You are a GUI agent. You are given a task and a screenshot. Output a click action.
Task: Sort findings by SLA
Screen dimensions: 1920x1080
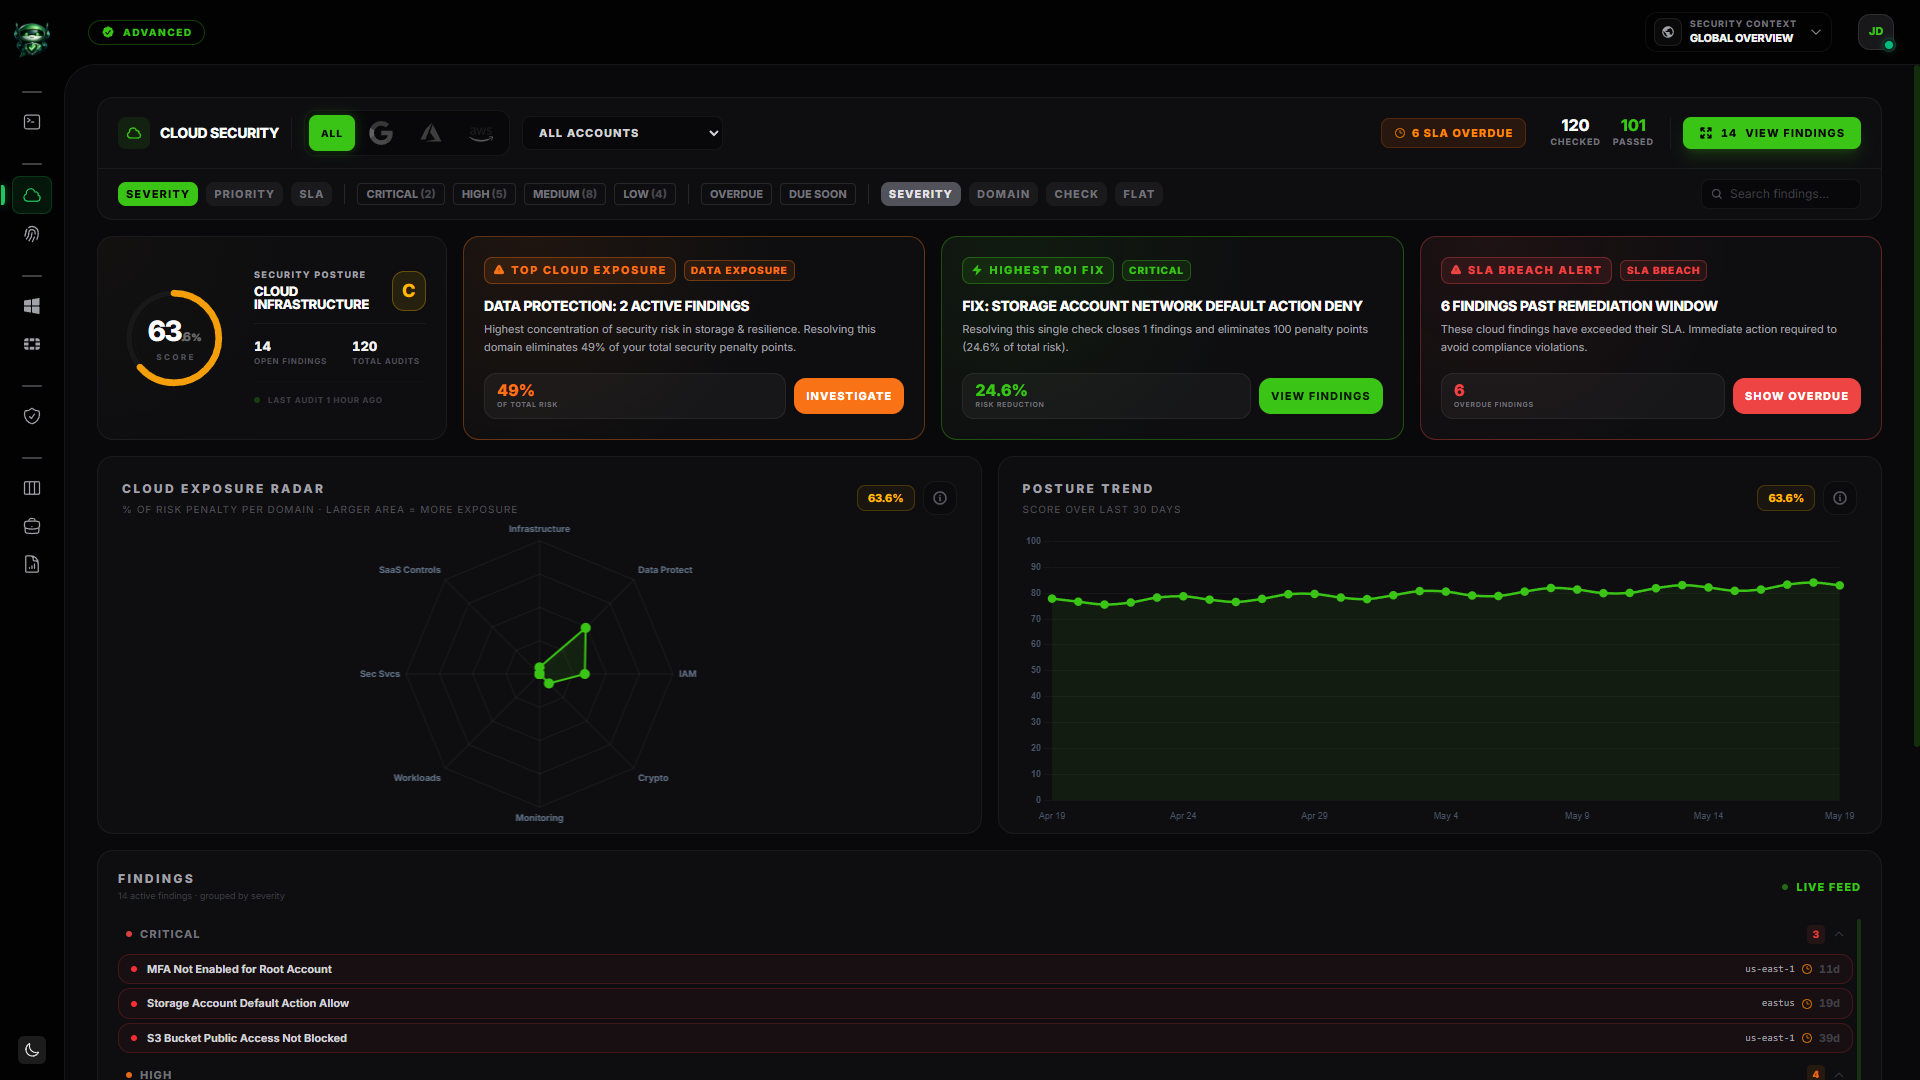click(x=312, y=194)
